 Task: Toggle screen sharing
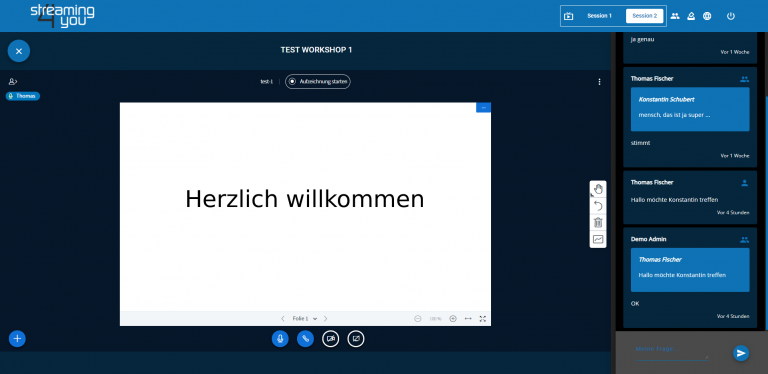(356, 338)
